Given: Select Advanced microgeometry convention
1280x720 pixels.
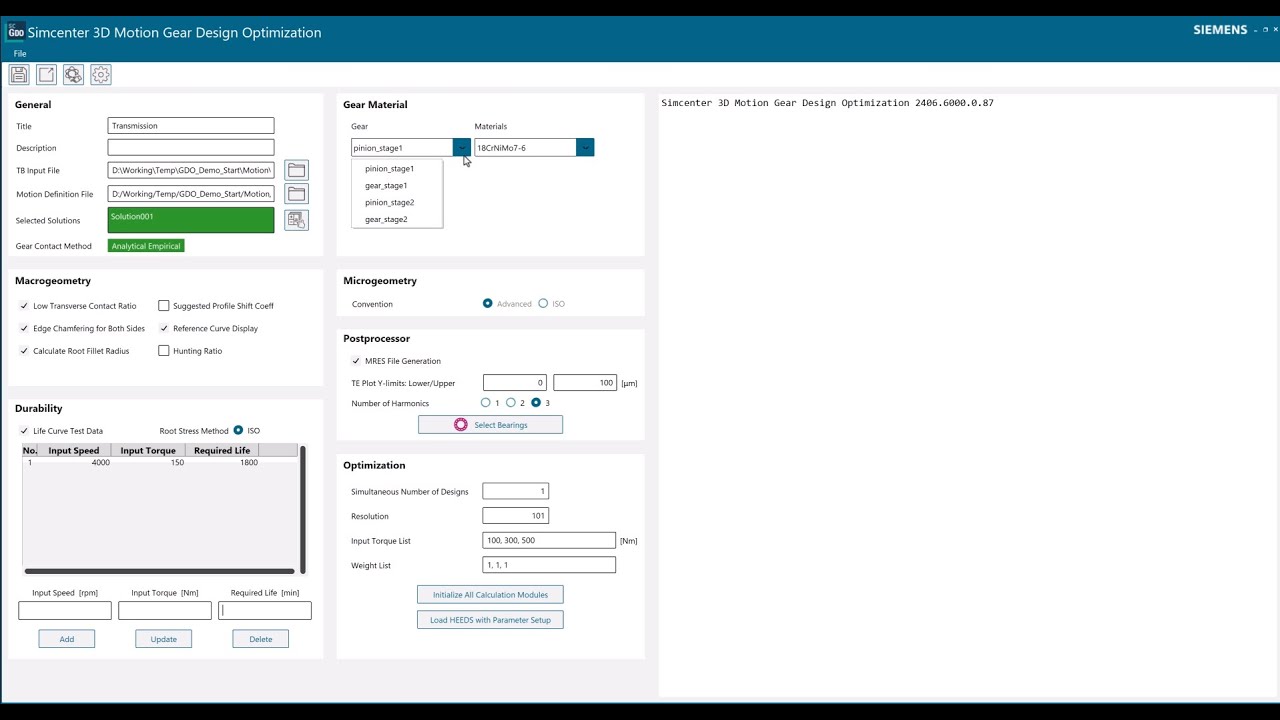Looking at the screenshot, I should pyautogui.click(x=488, y=304).
